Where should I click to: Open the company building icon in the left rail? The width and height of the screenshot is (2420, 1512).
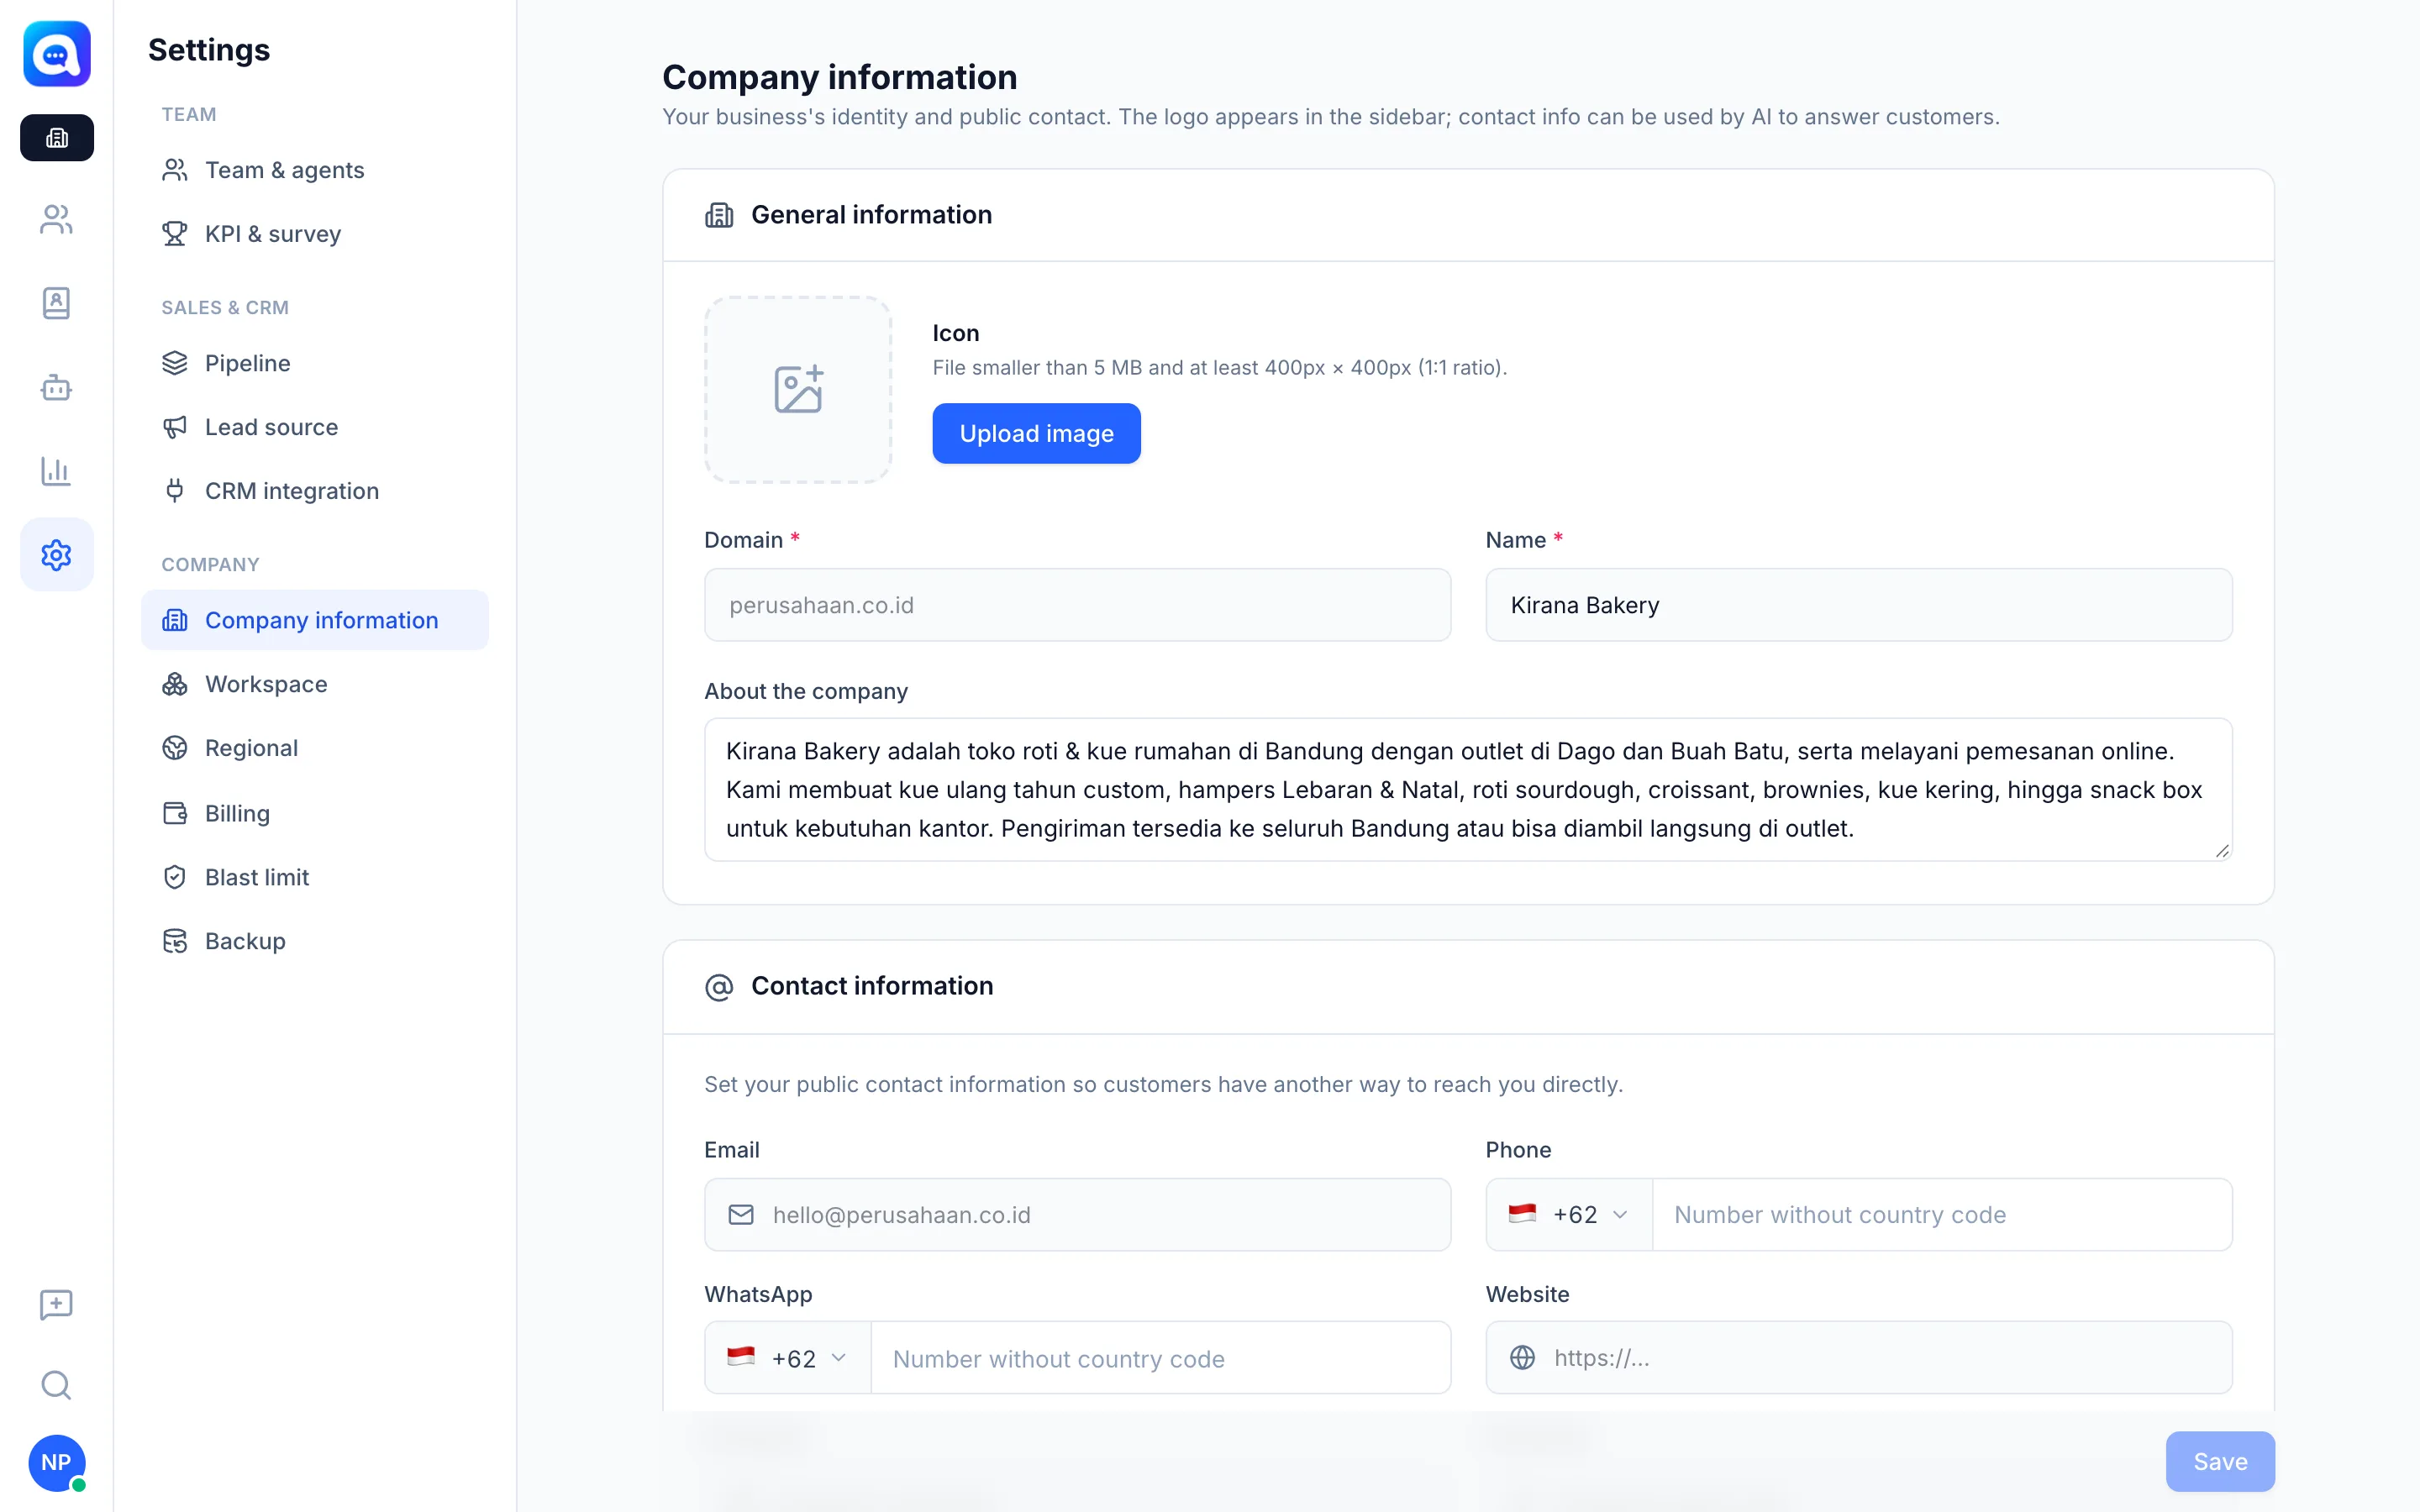point(57,138)
